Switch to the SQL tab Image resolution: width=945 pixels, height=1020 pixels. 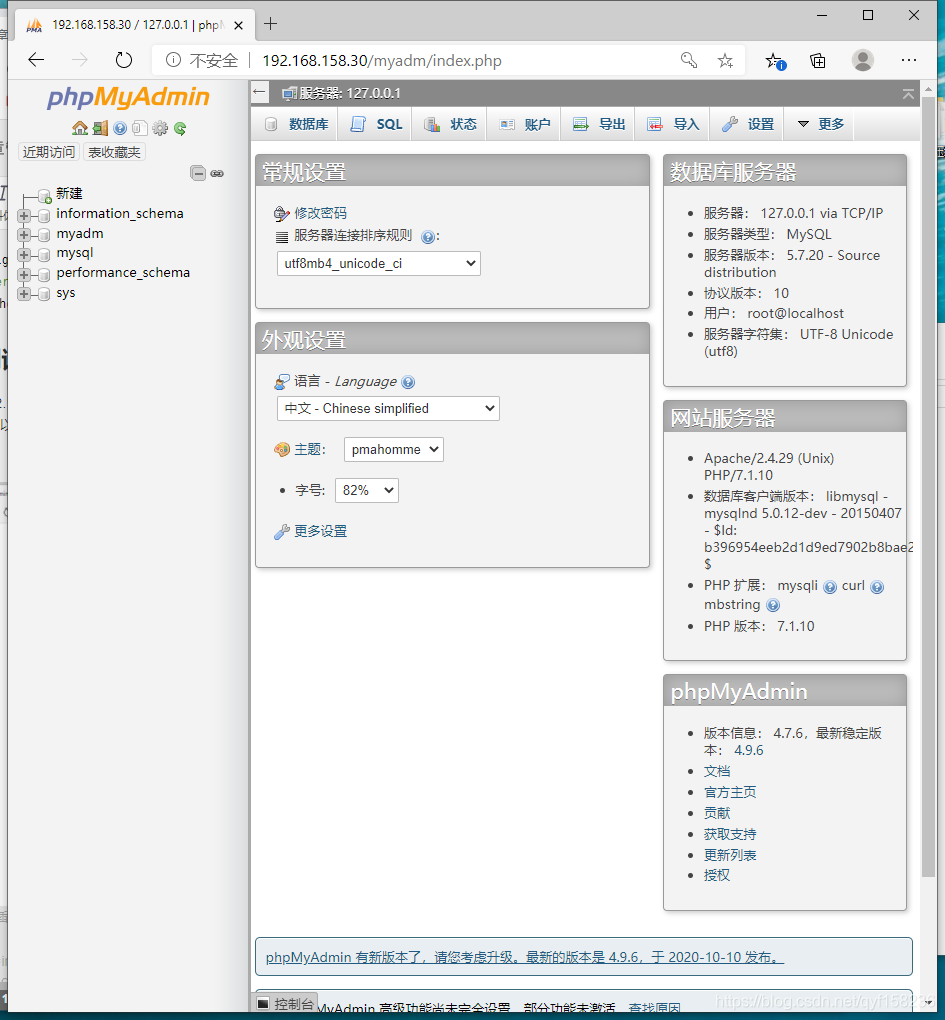[x=377, y=124]
